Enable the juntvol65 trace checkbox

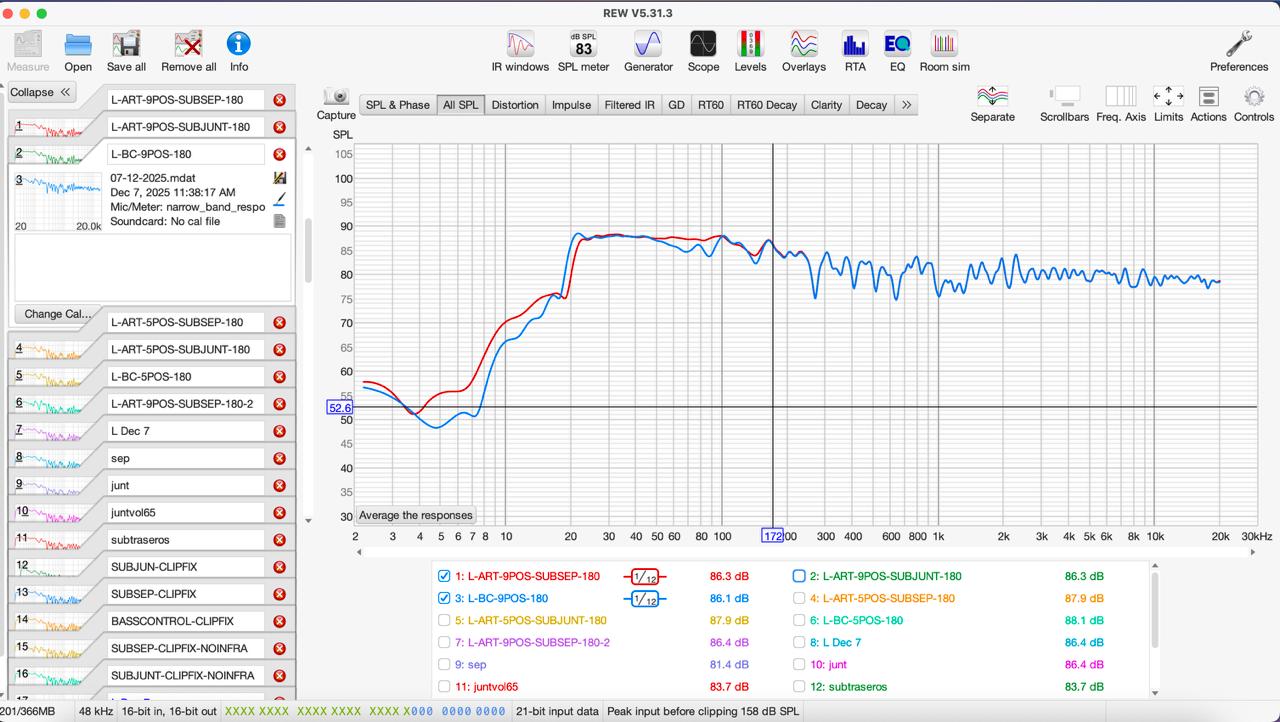point(444,687)
